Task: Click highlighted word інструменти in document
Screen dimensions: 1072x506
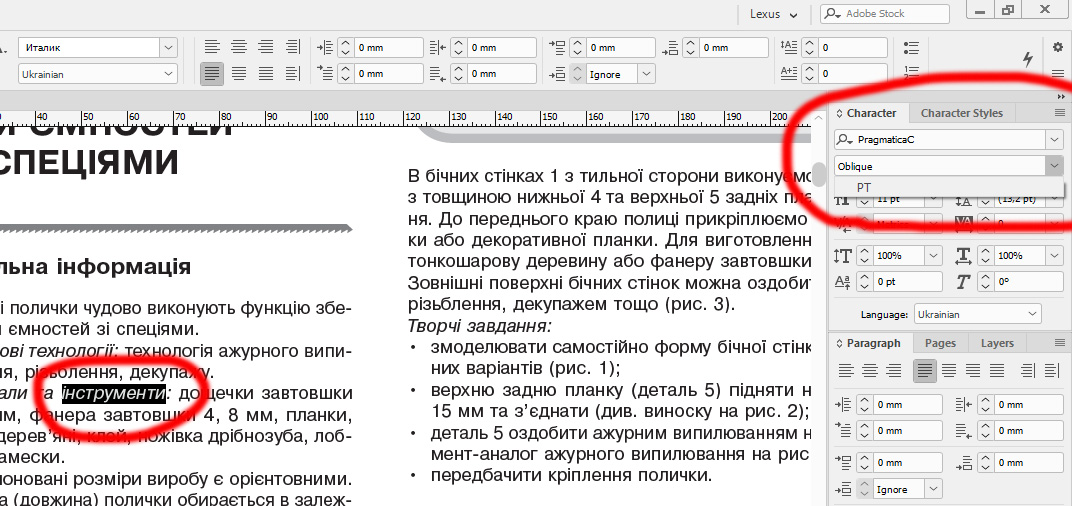Action: [x=113, y=393]
